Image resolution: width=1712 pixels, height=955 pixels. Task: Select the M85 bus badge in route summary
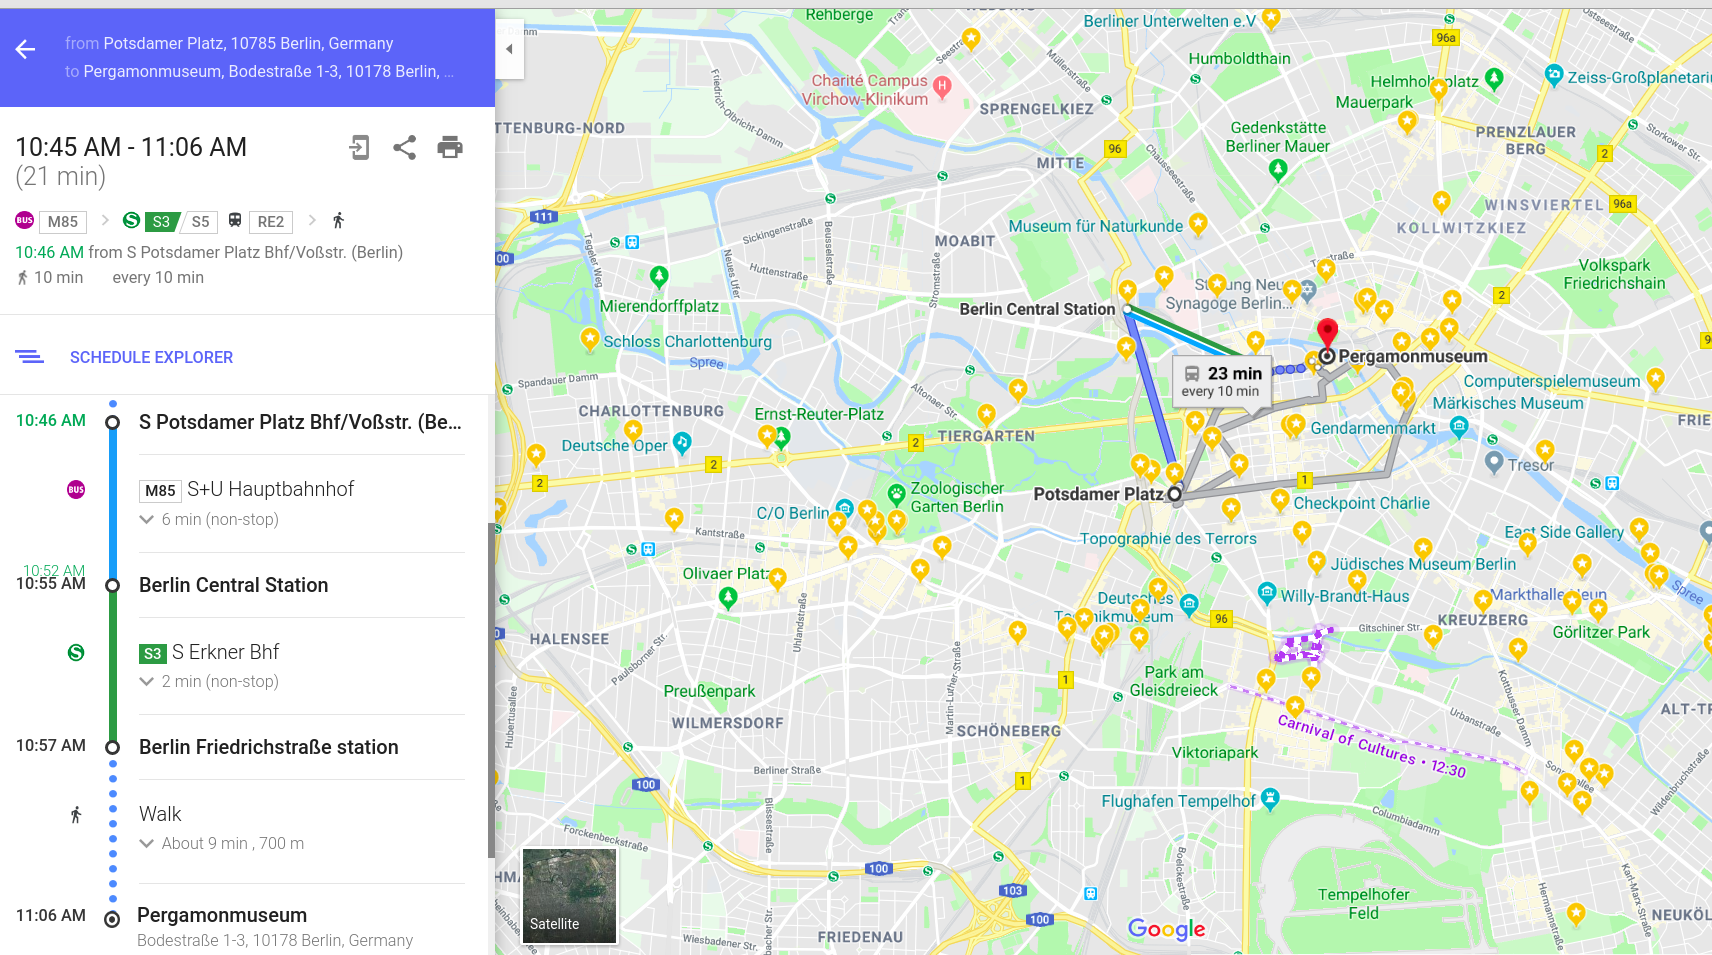(x=62, y=222)
